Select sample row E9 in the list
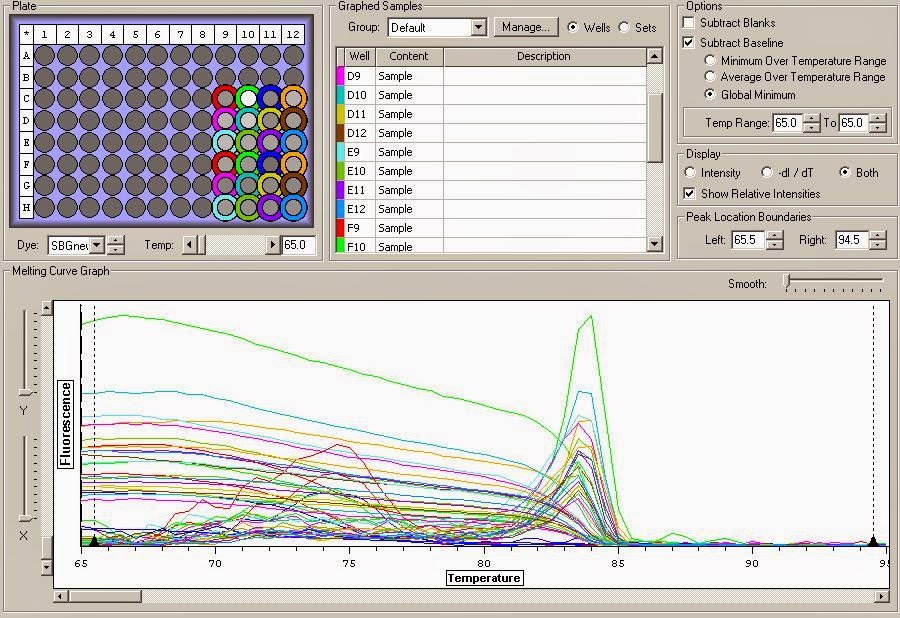 click(x=400, y=151)
